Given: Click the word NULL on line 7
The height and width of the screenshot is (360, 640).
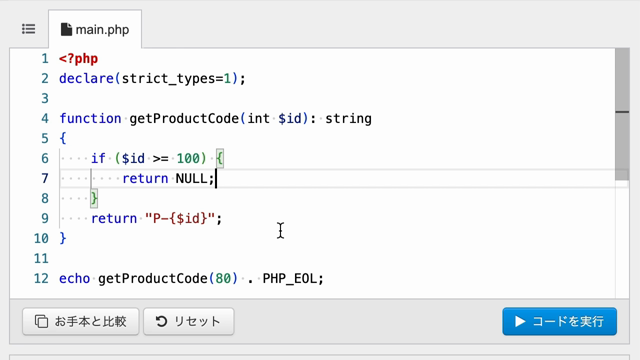Looking at the screenshot, I should [191, 178].
